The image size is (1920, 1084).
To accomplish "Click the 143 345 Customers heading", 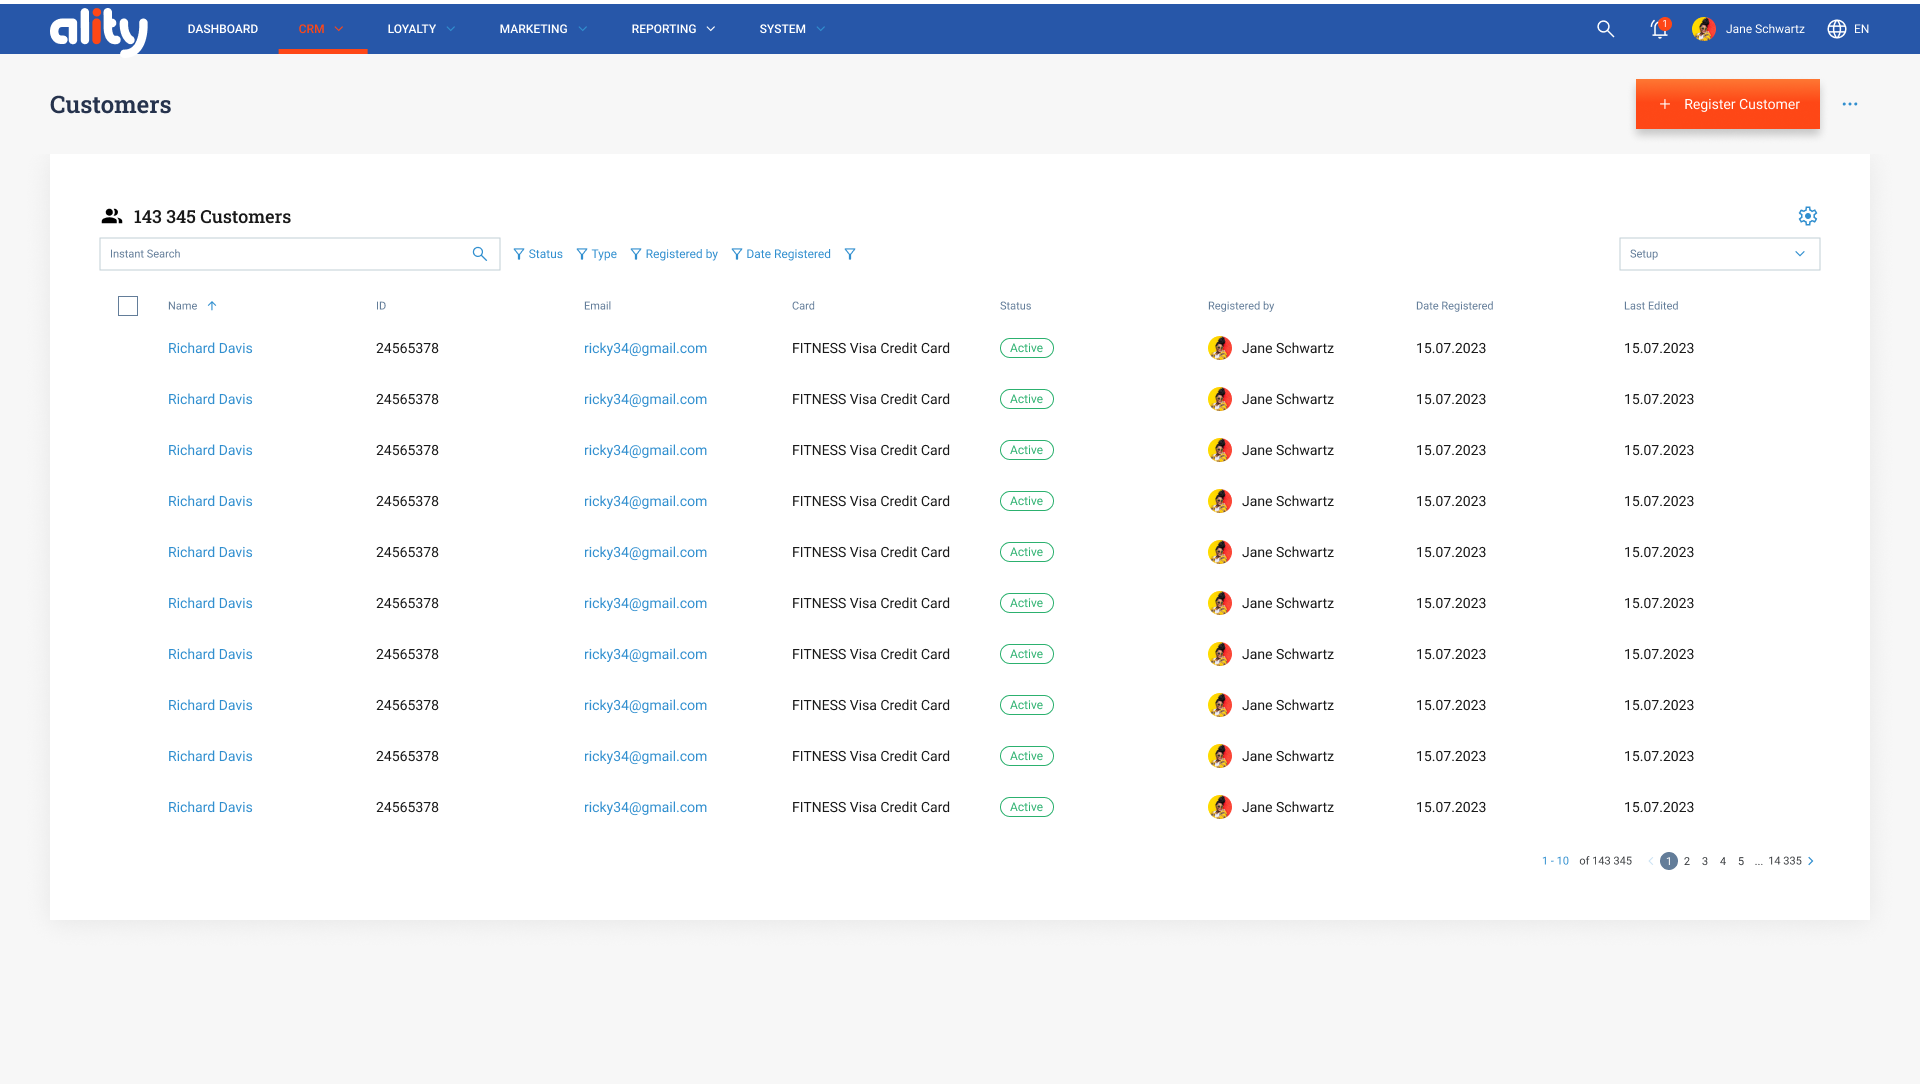I will pyautogui.click(x=212, y=217).
